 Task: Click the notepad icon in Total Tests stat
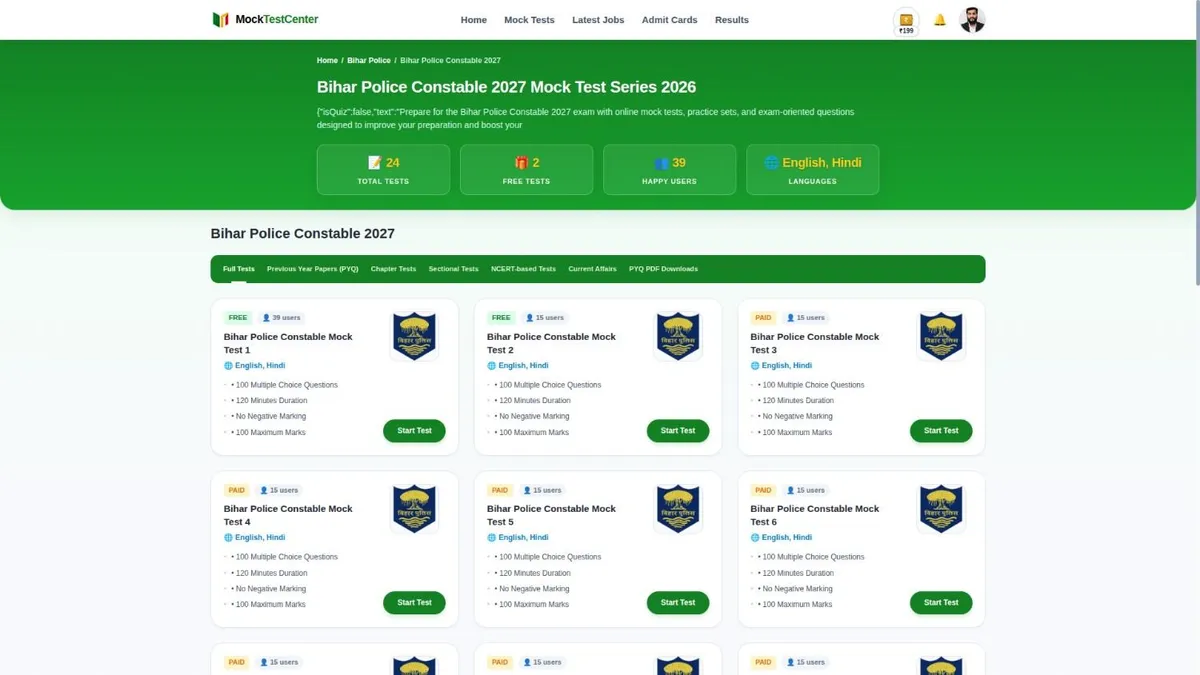375,162
